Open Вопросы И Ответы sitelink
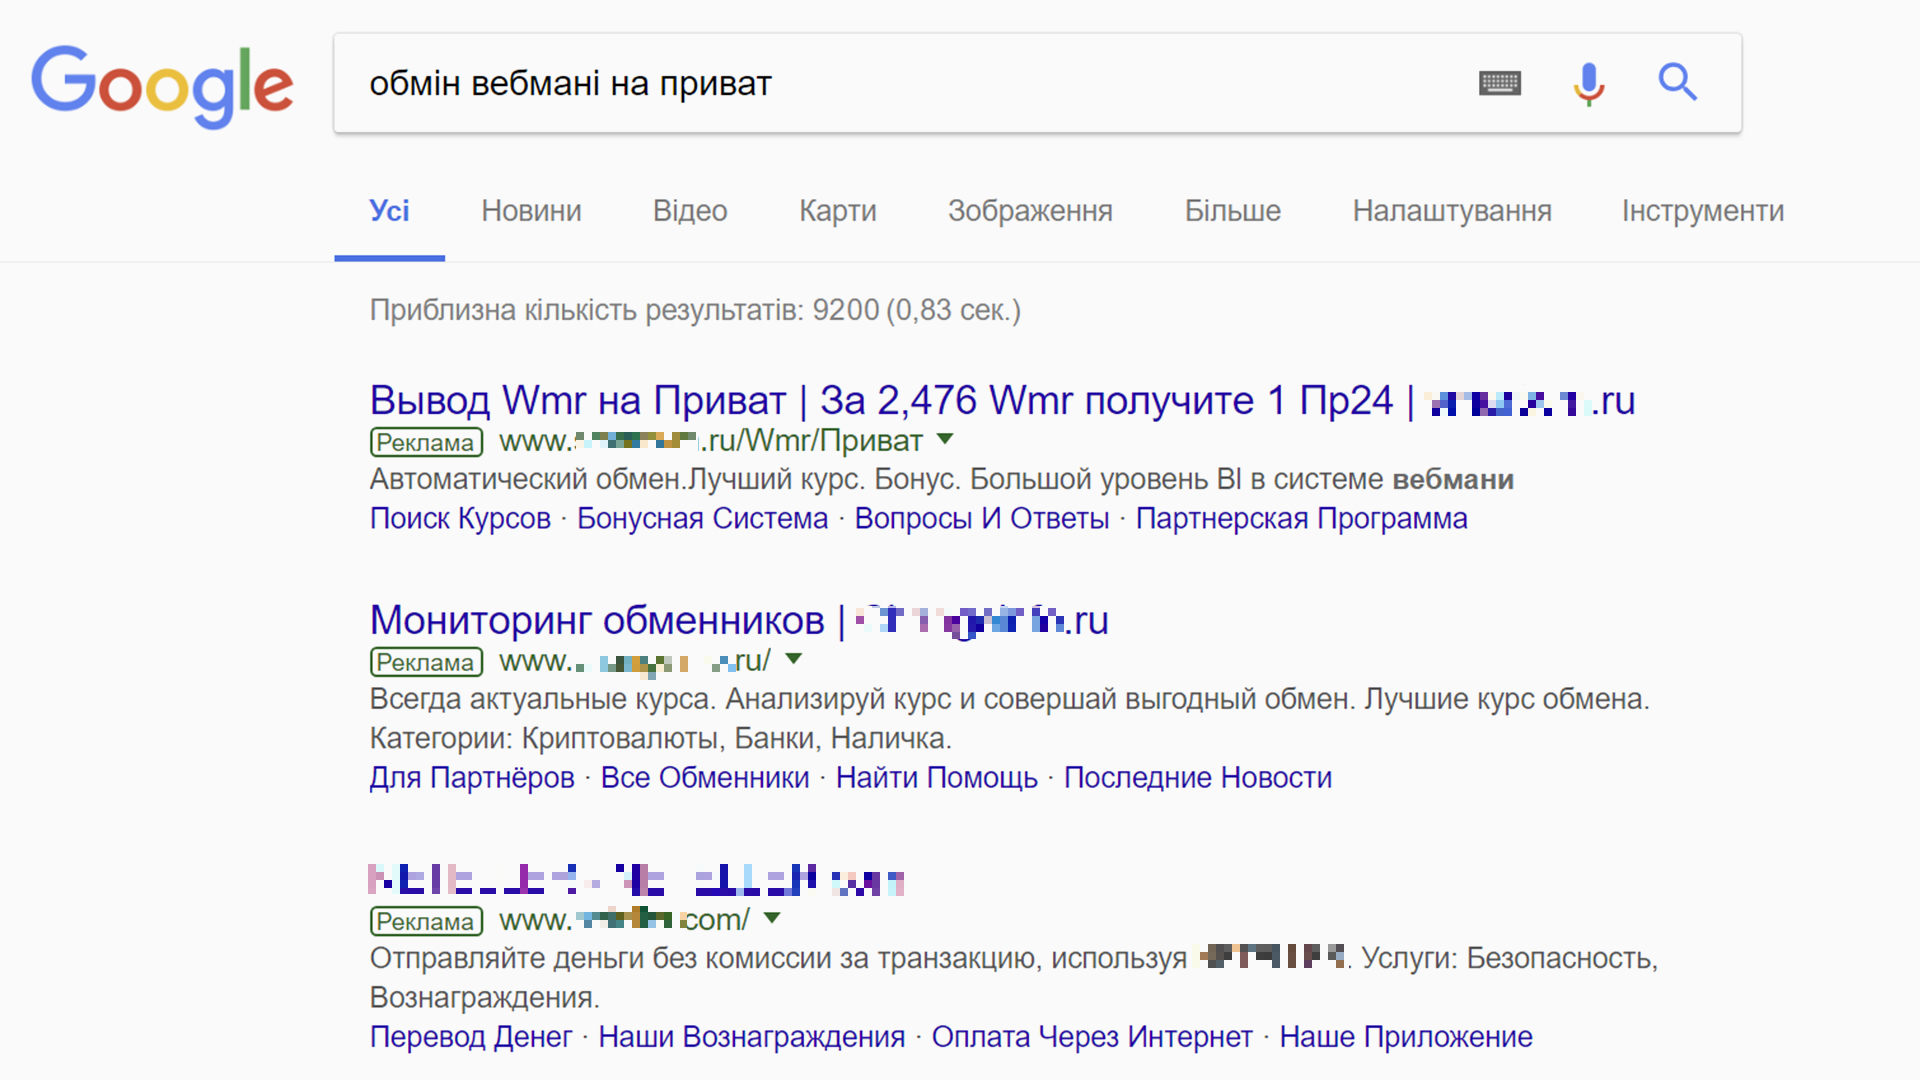The image size is (1920, 1080). click(982, 519)
